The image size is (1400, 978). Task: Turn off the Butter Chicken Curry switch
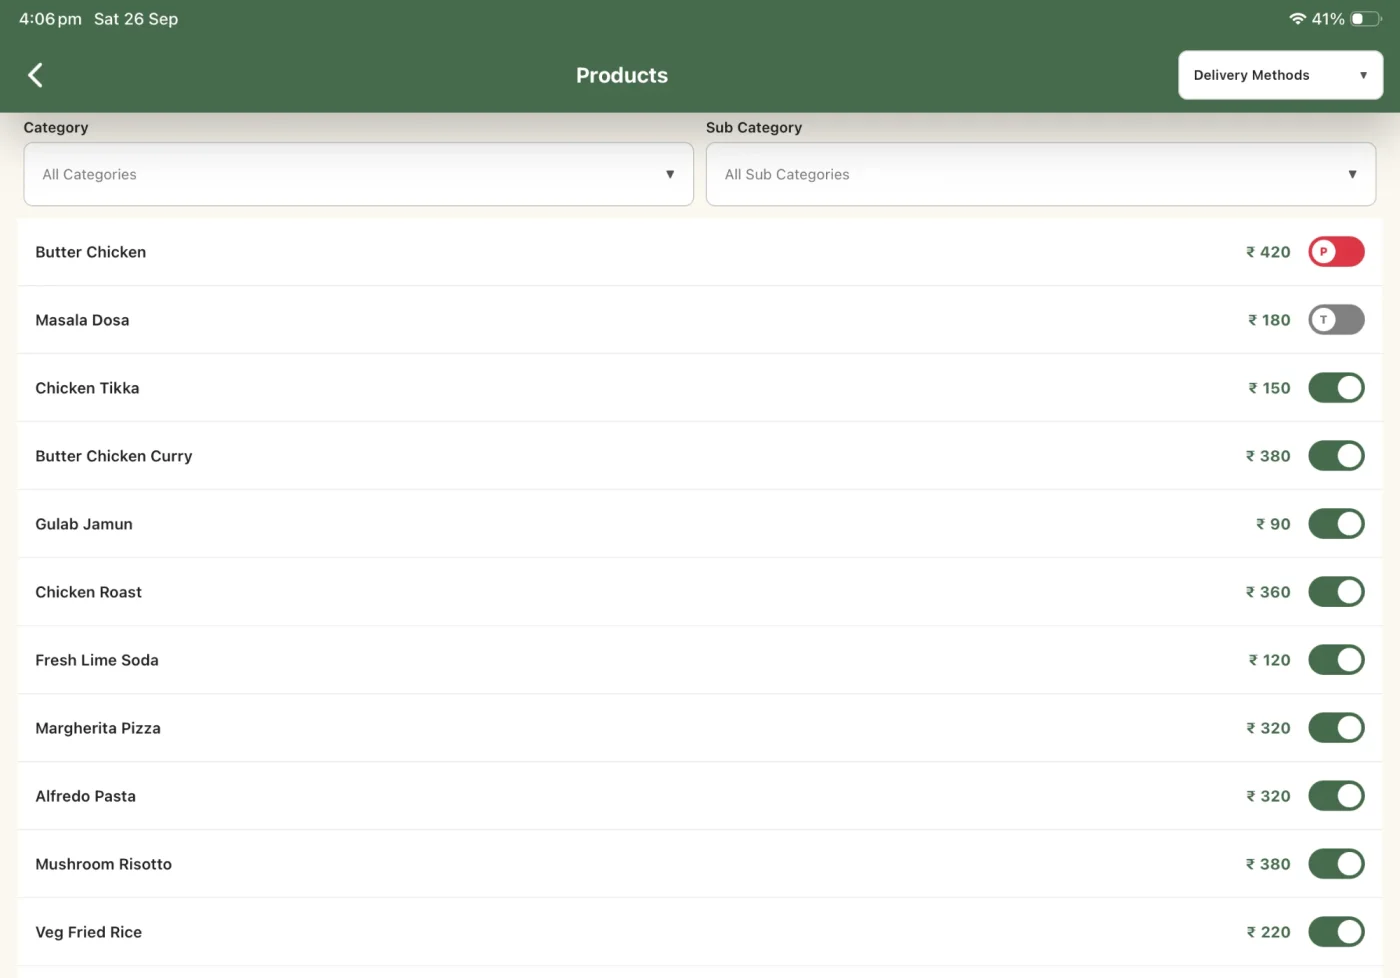click(1336, 456)
